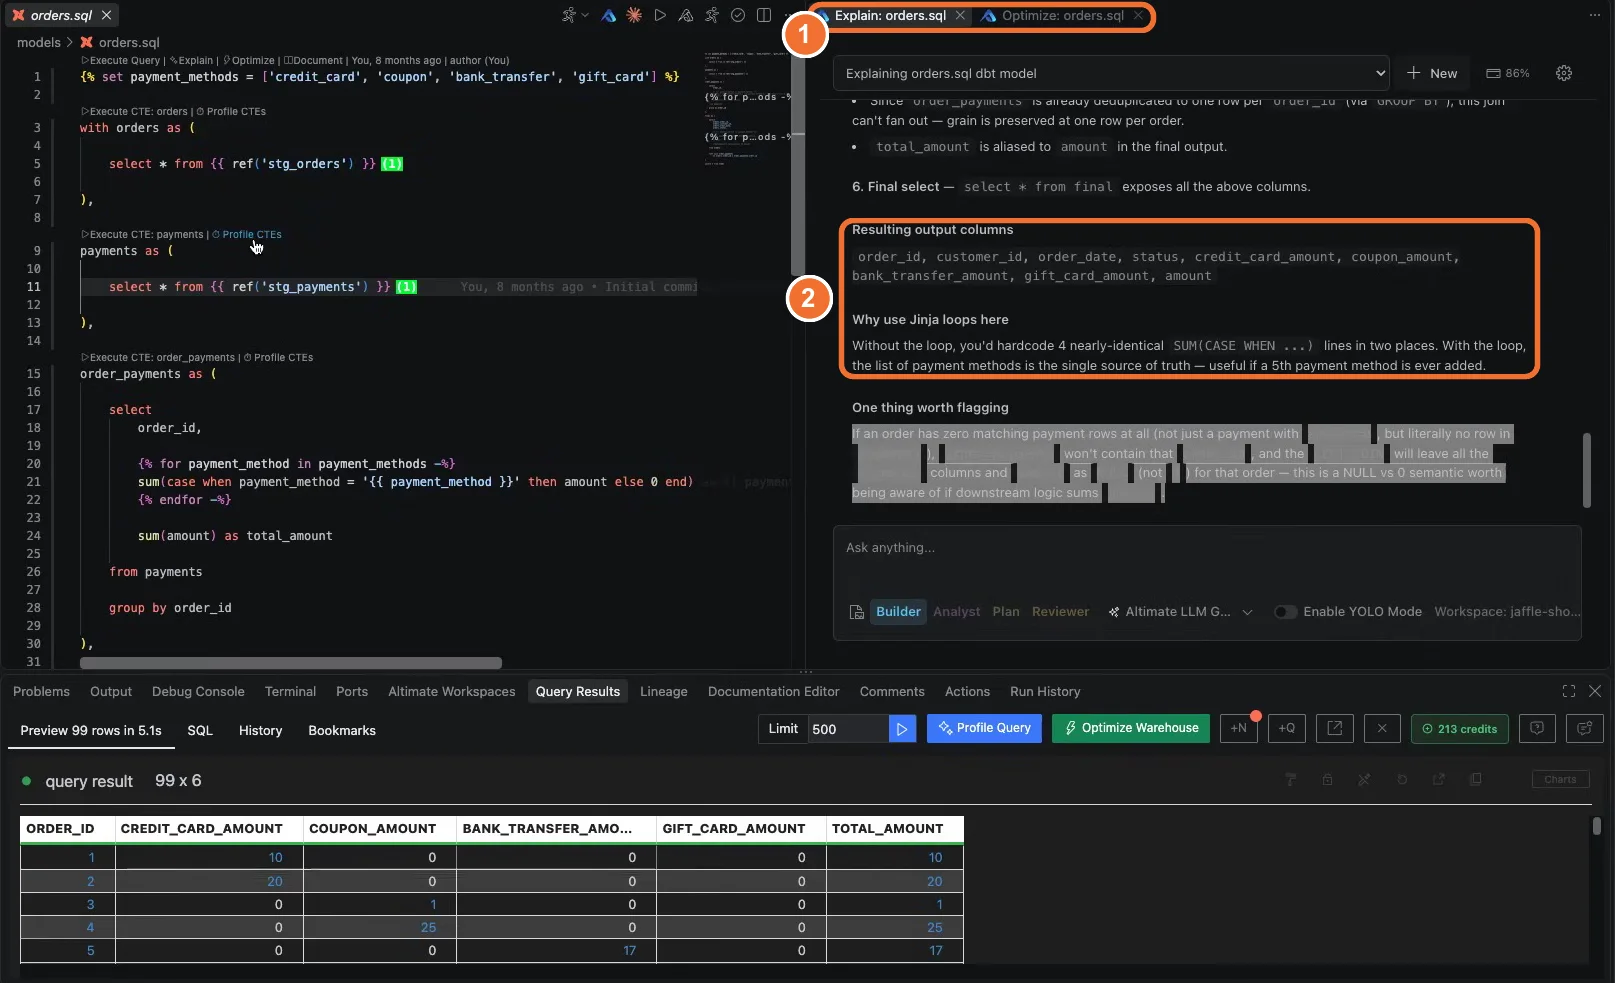The width and height of the screenshot is (1615, 983).
Task: Click the editor horizontal scrollbar
Action: [291, 663]
